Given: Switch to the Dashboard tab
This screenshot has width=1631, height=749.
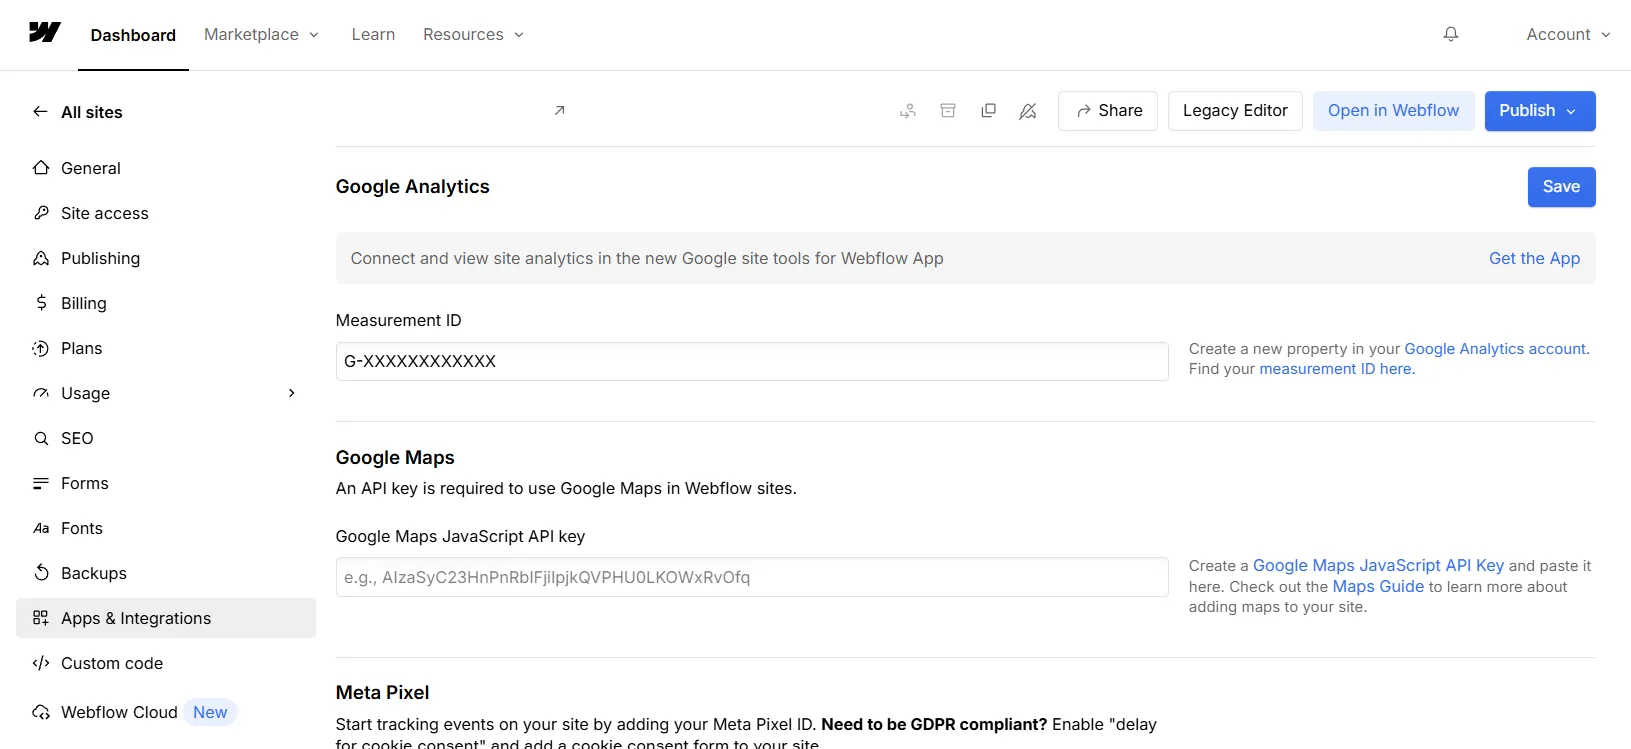Looking at the screenshot, I should (x=133, y=35).
